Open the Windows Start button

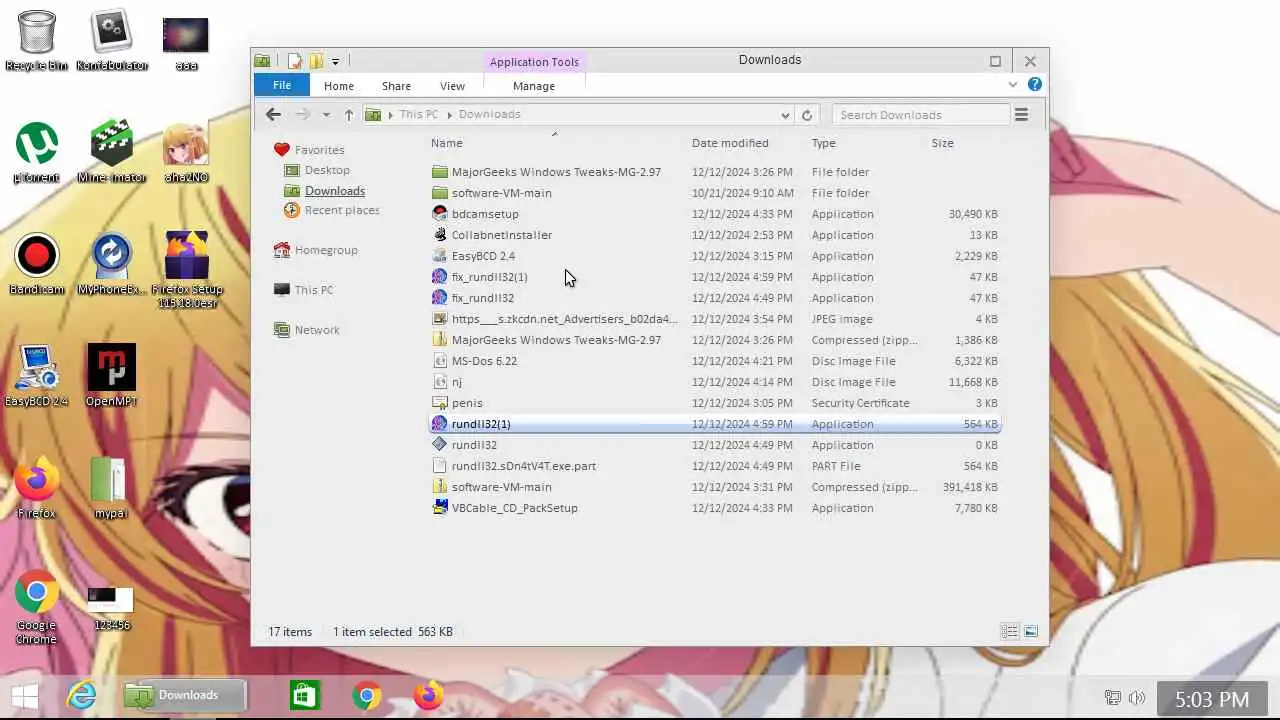tap(26, 695)
